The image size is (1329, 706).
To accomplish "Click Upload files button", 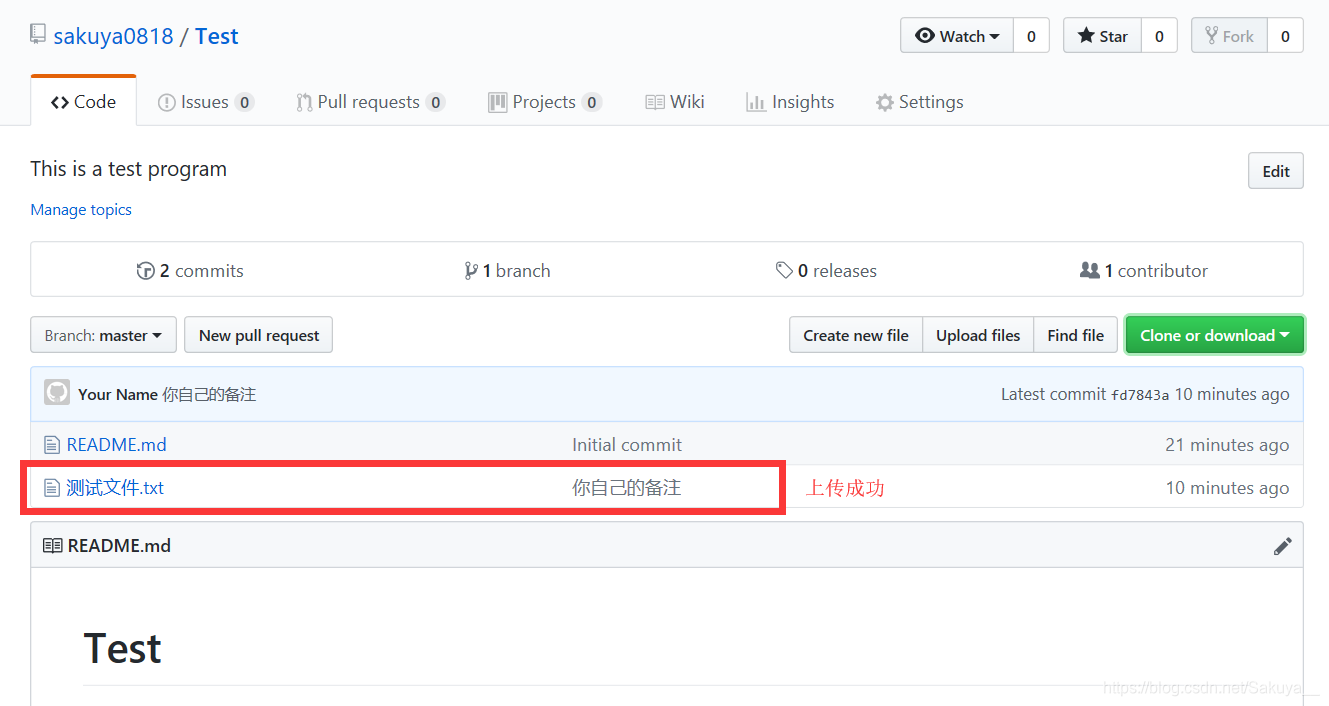I will [x=978, y=335].
